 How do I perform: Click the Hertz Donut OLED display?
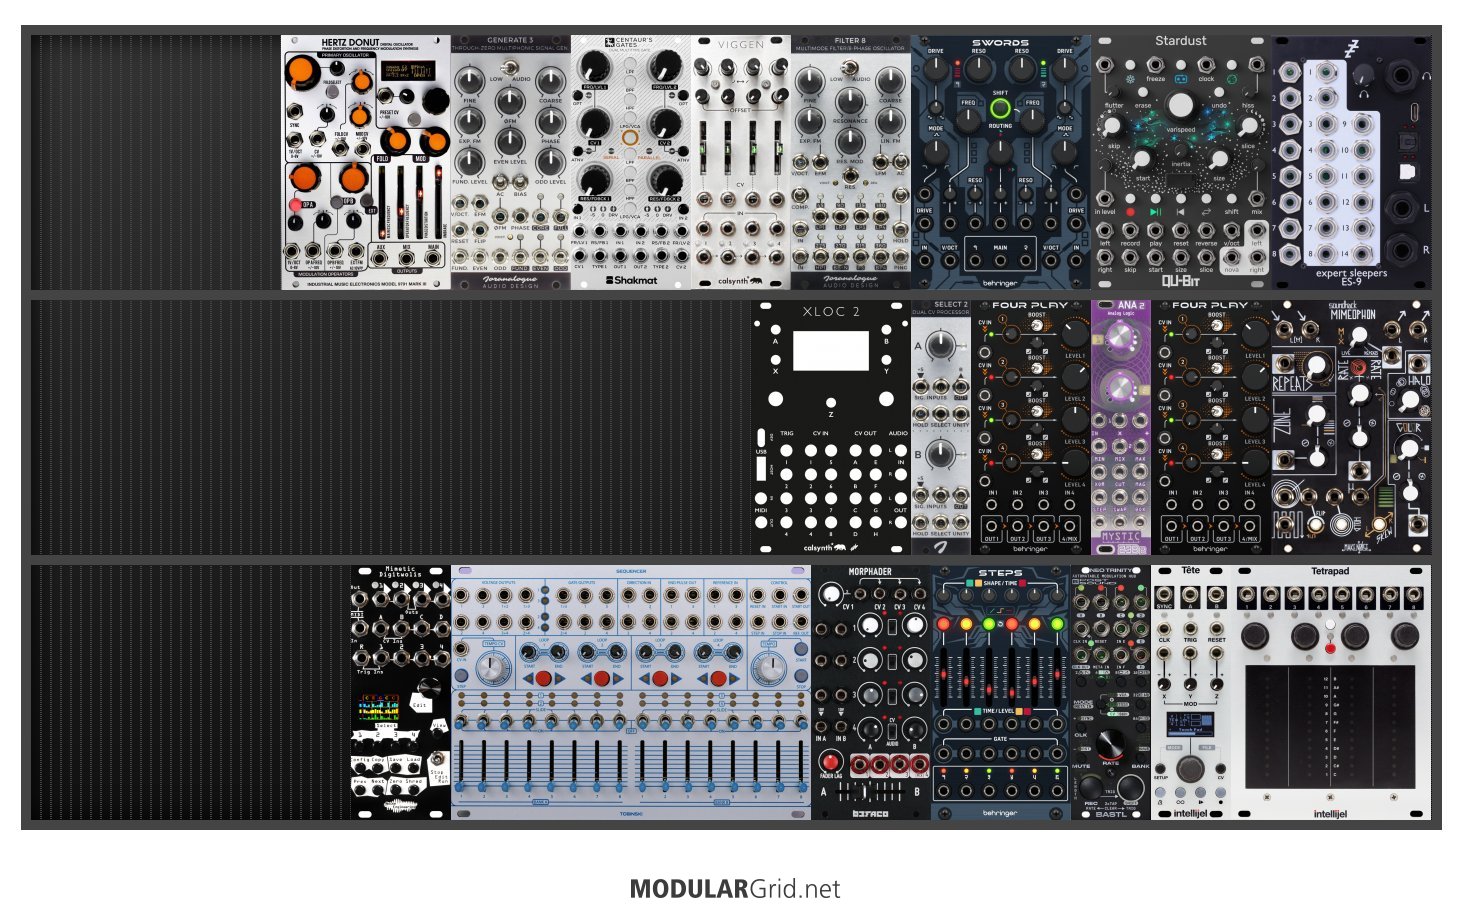click(408, 70)
